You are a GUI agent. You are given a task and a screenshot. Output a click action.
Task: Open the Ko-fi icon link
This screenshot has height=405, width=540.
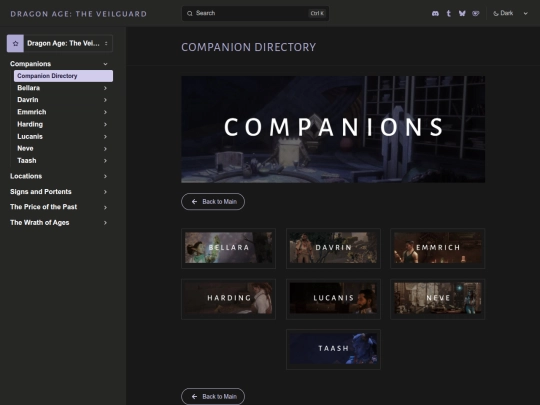pos(475,13)
